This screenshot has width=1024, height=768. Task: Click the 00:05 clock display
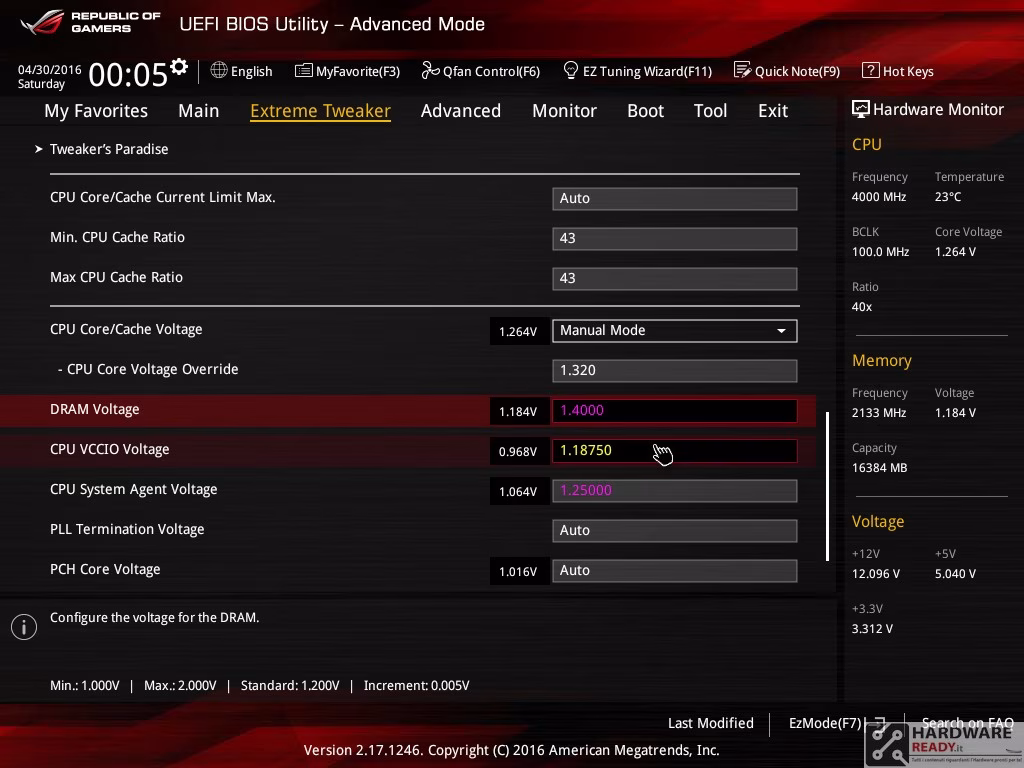(x=128, y=74)
